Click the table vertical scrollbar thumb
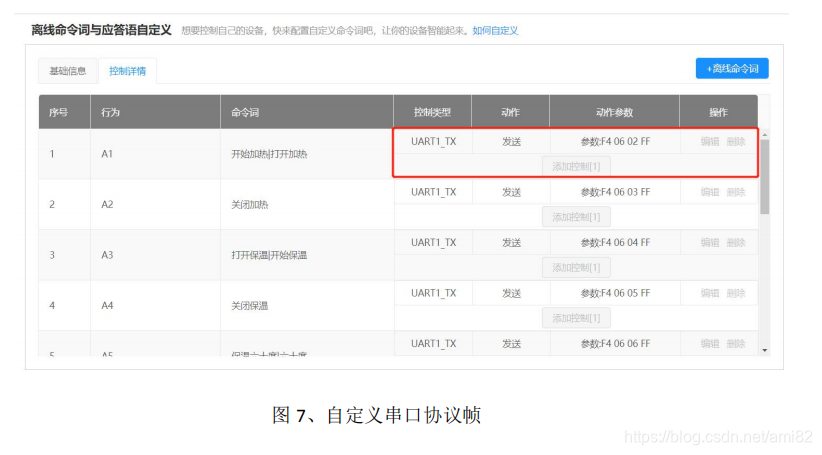The width and height of the screenshot is (822, 455). click(x=765, y=177)
